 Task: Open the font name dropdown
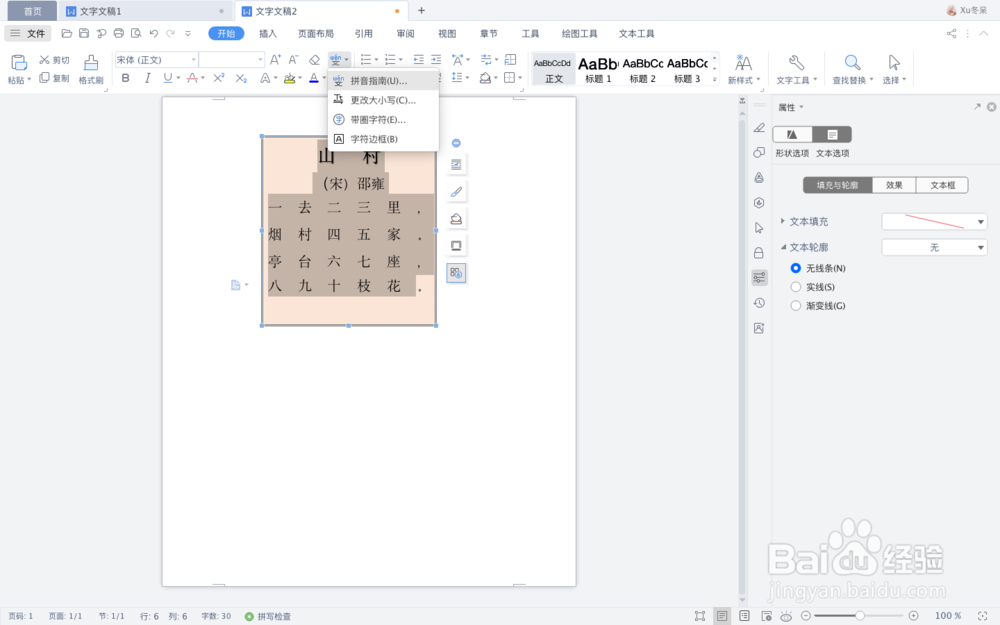(x=193, y=60)
